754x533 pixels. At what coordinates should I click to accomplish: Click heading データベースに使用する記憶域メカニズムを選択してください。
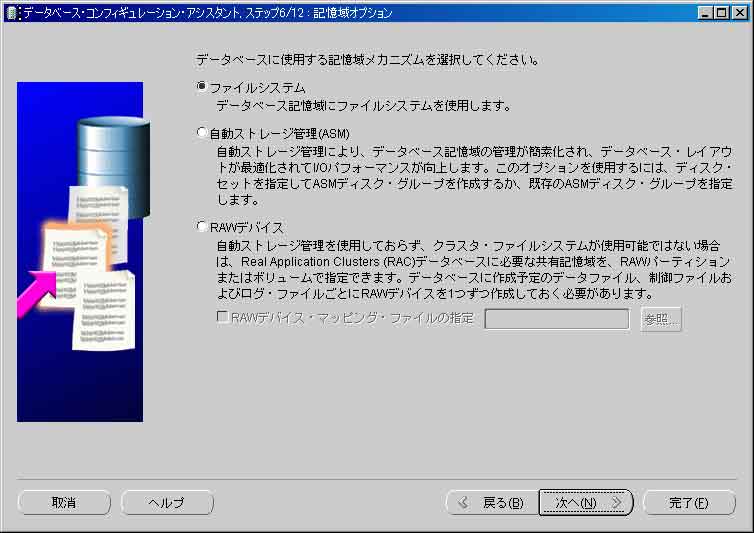pyautogui.click(x=368, y=60)
